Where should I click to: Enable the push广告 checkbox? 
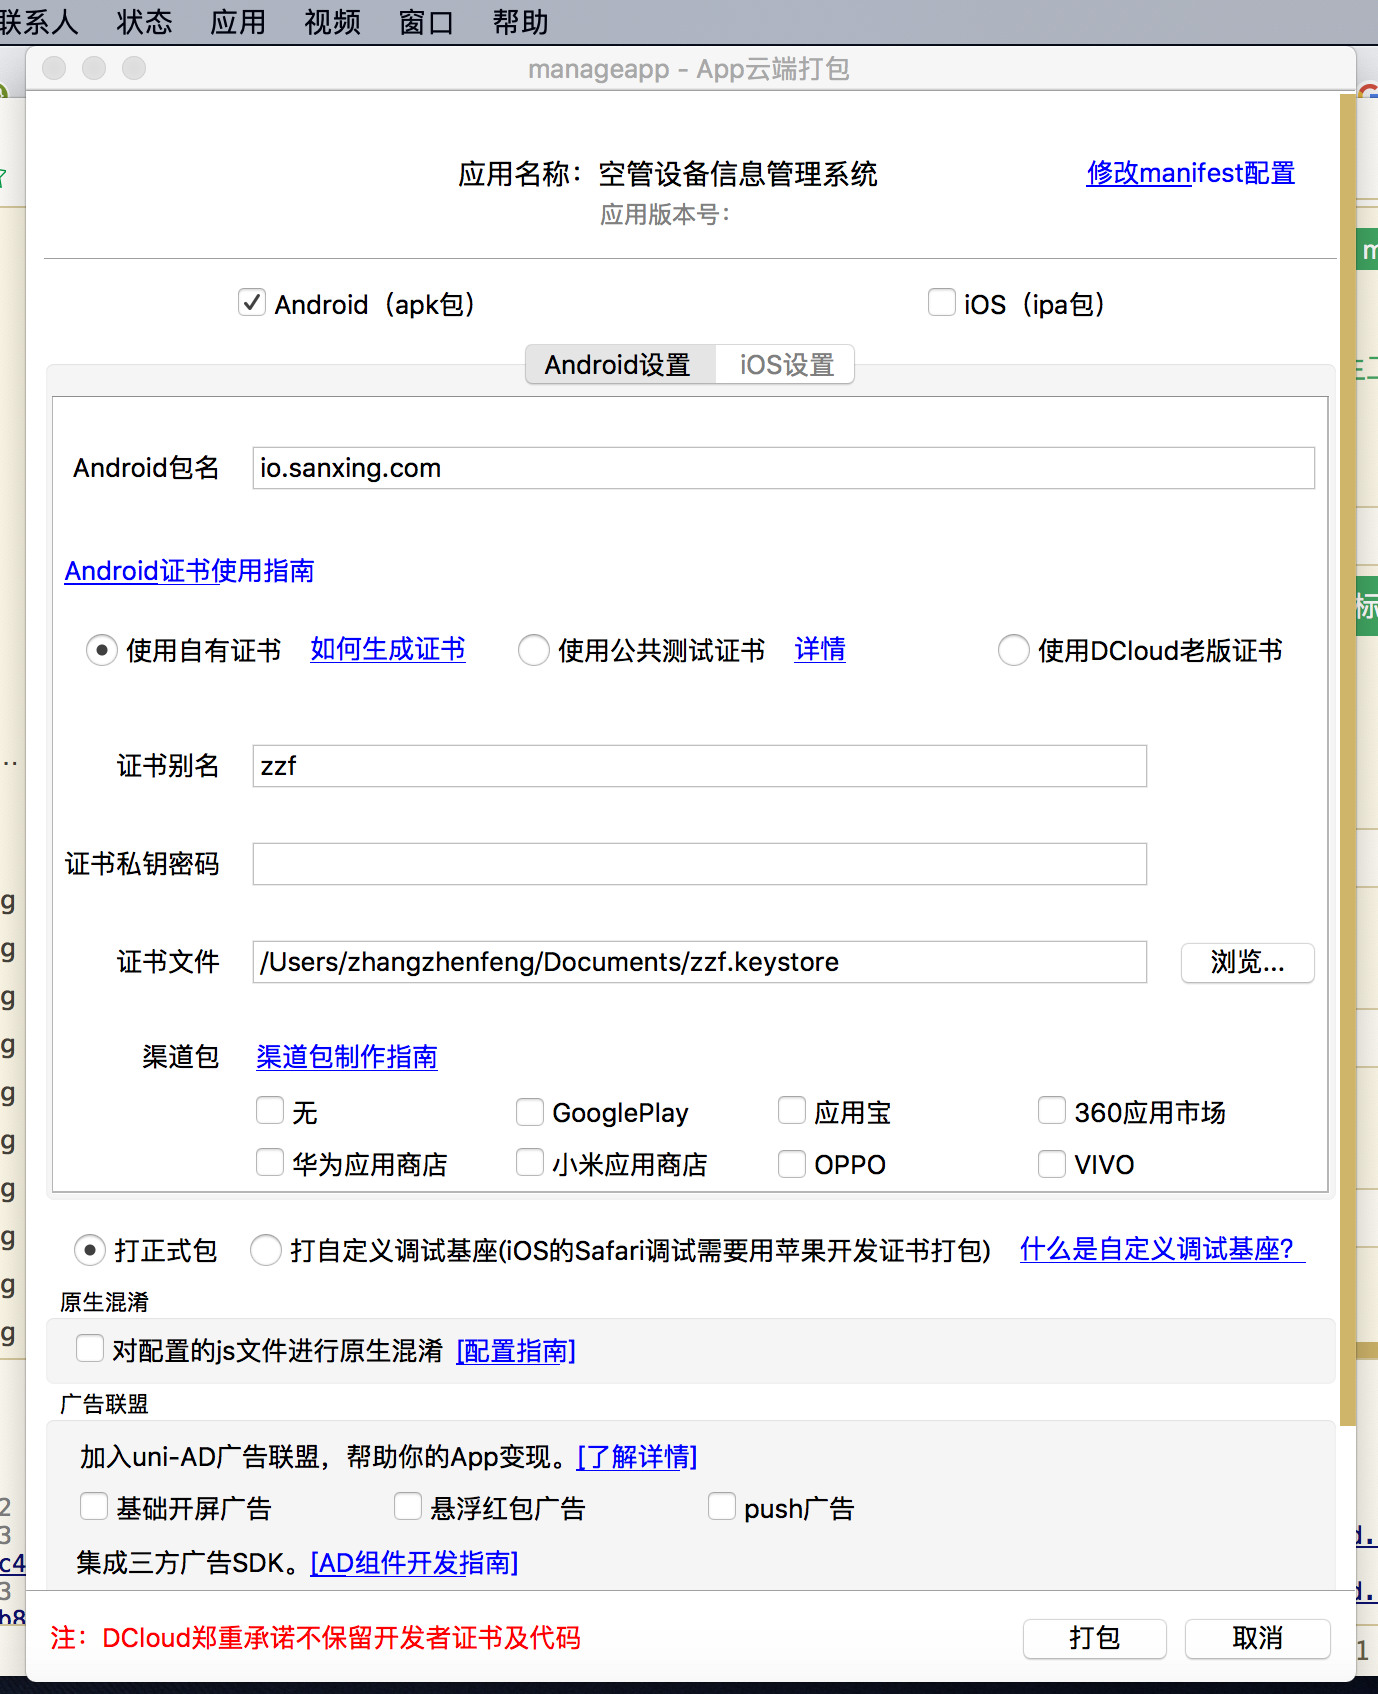click(722, 1507)
